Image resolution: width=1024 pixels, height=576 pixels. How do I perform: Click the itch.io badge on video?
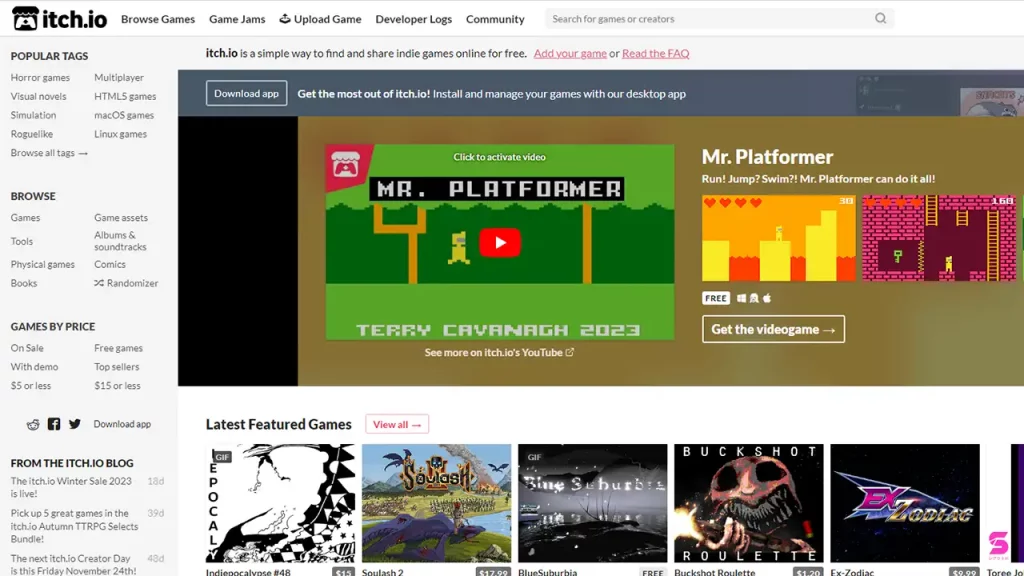pyautogui.click(x=345, y=165)
